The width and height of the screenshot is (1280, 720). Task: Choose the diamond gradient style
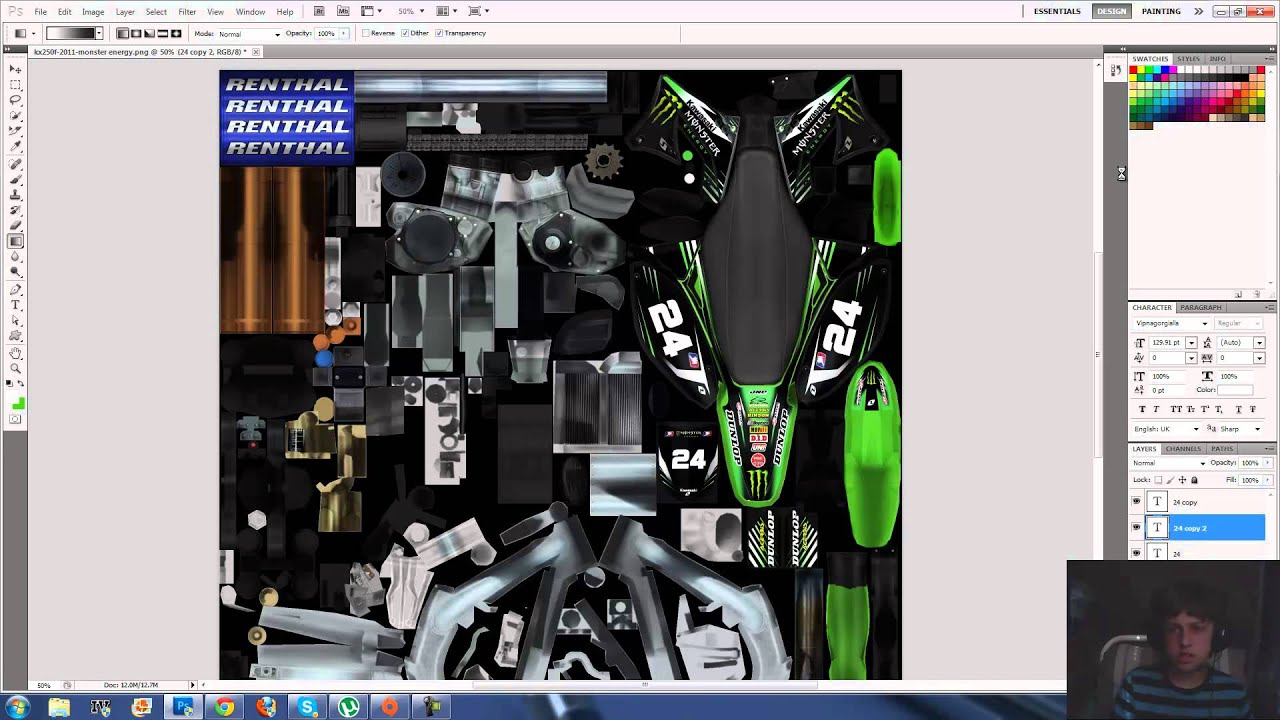pos(176,33)
